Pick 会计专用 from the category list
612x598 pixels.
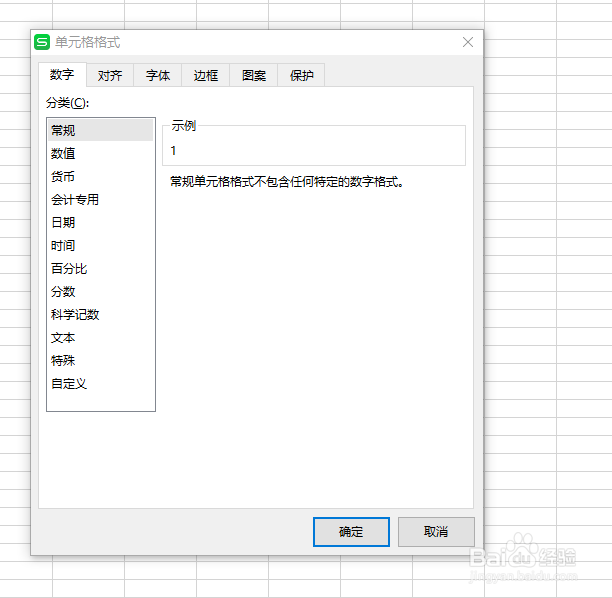point(101,199)
